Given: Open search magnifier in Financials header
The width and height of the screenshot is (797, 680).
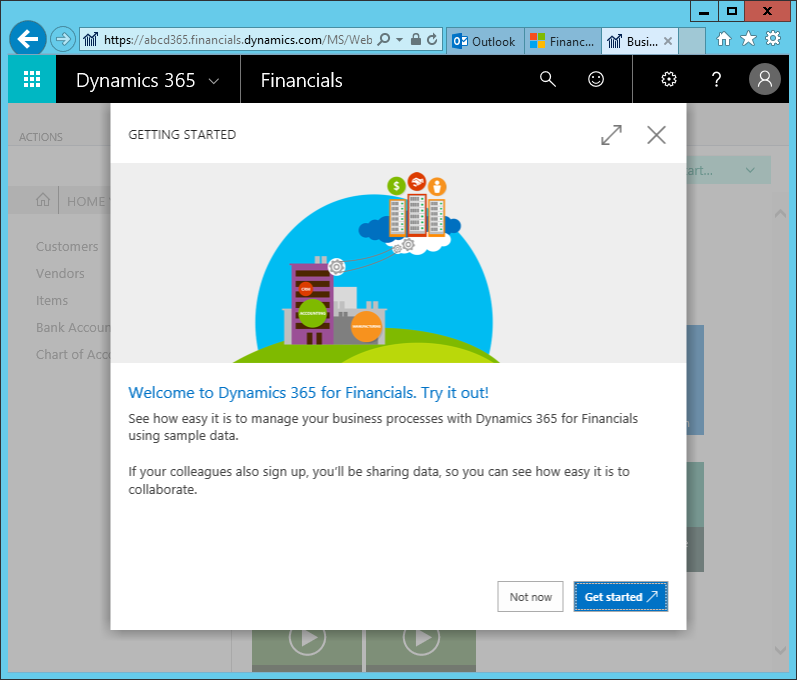Looking at the screenshot, I should click(547, 79).
